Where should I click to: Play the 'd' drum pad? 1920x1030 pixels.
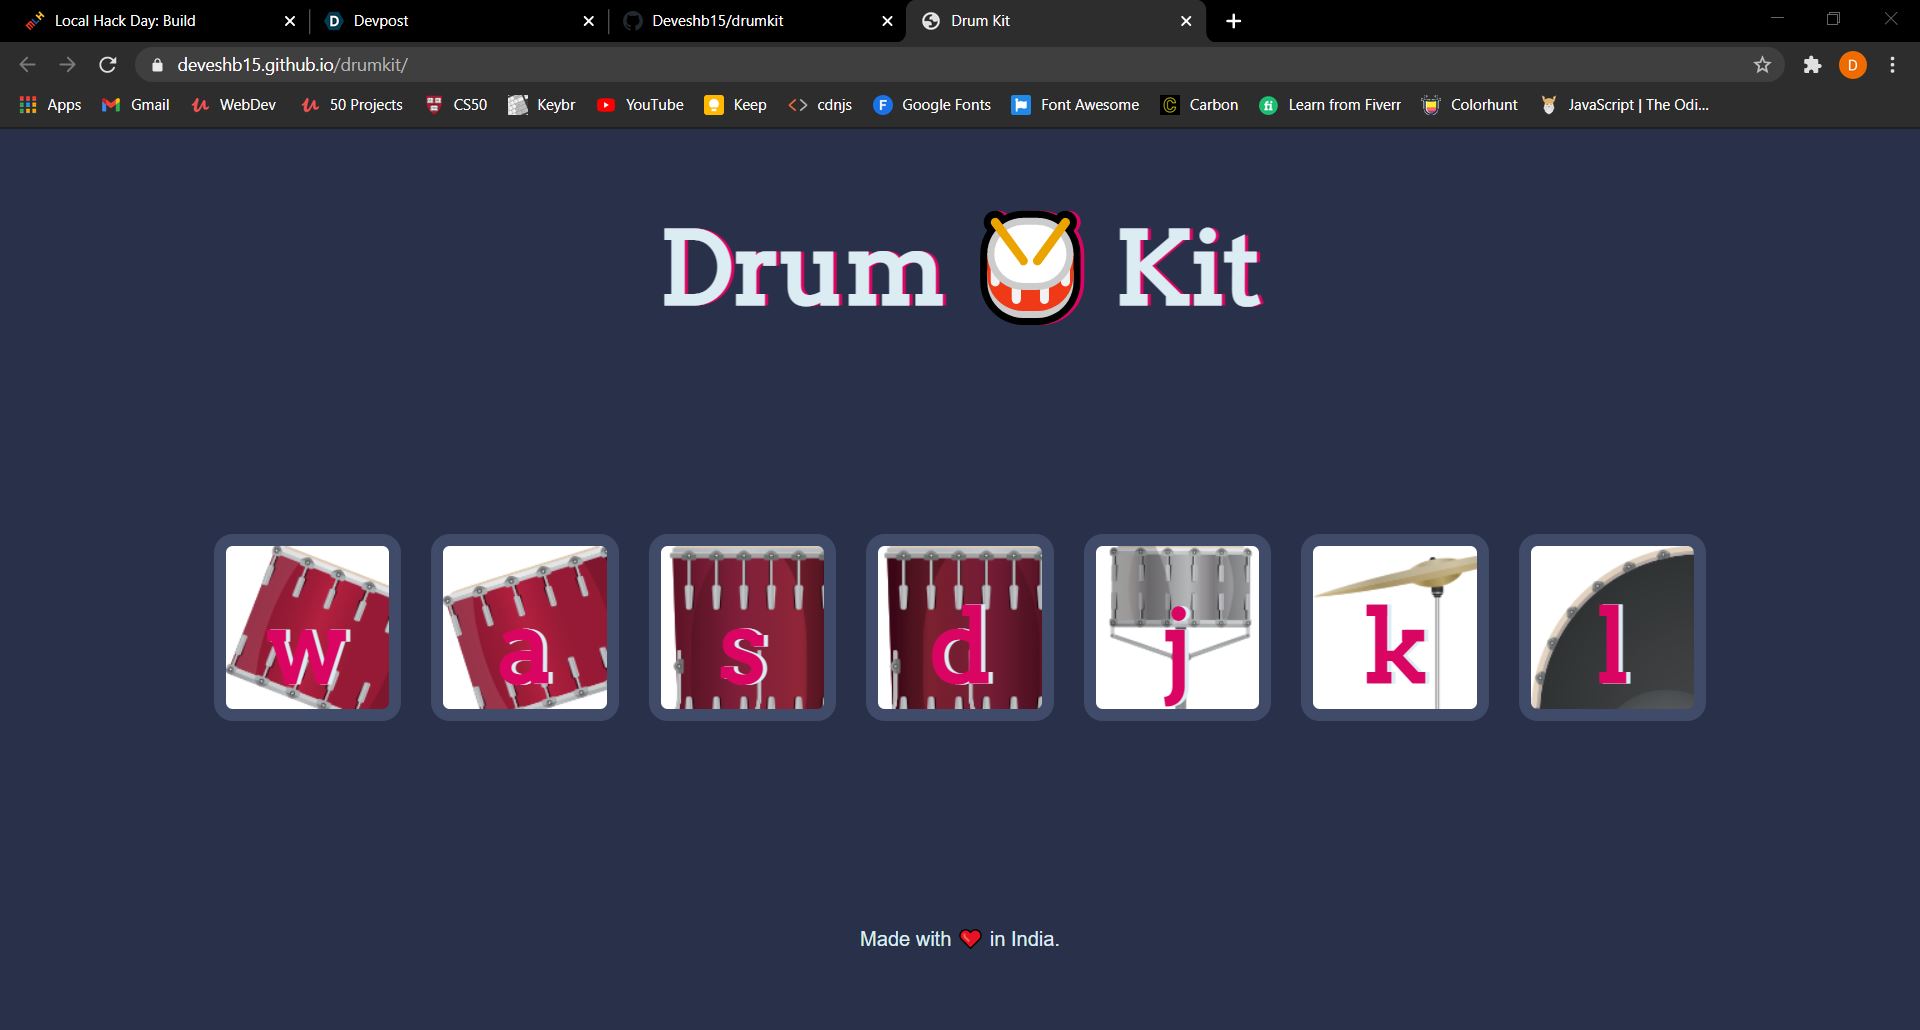coord(959,627)
